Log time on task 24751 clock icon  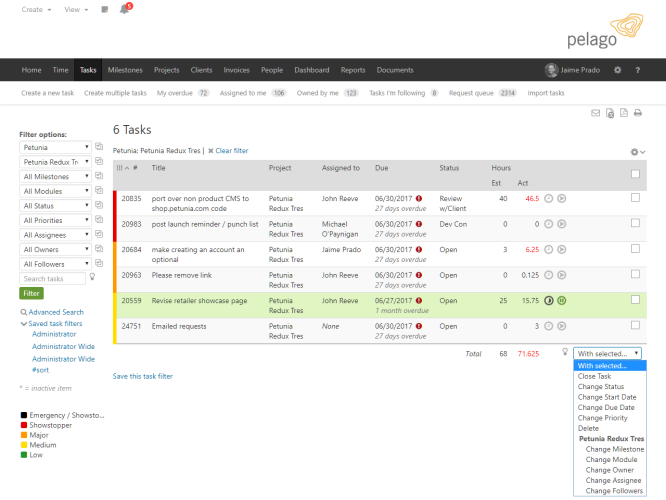point(549,326)
